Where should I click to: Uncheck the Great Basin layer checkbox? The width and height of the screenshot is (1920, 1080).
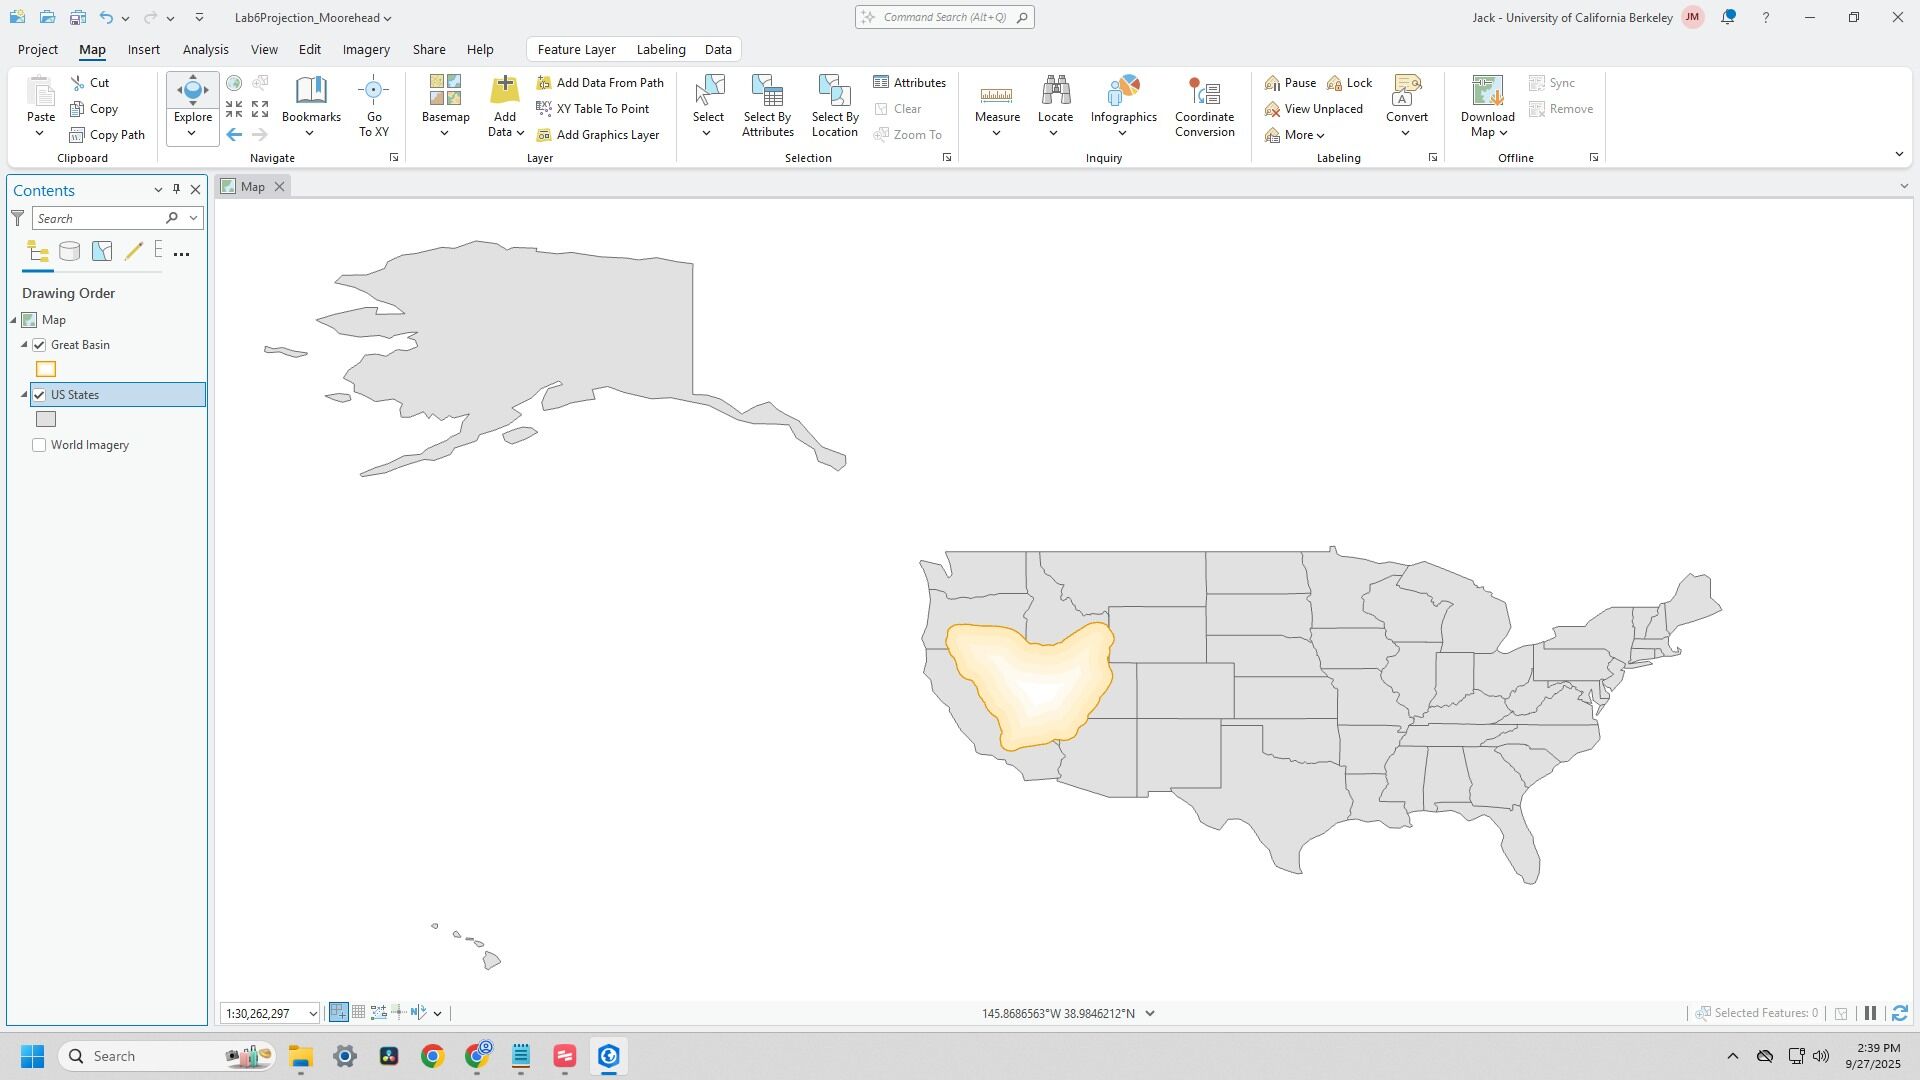click(x=40, y=345)
